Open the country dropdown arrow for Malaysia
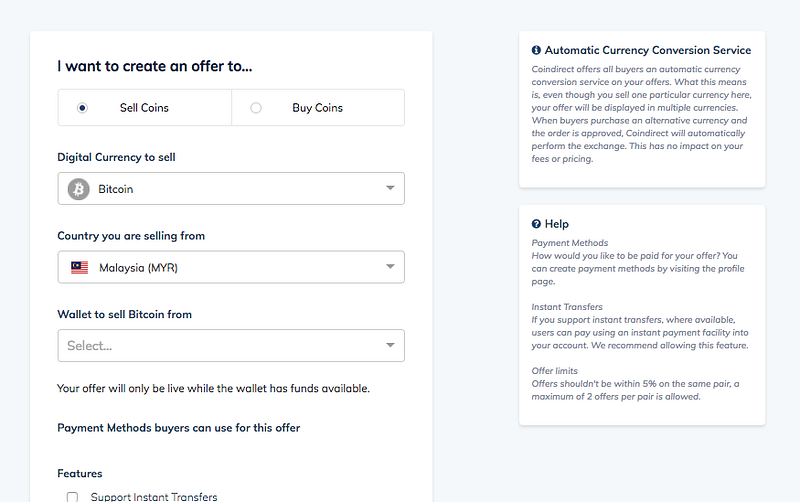800x502 pixels. (x=390, y=267)
